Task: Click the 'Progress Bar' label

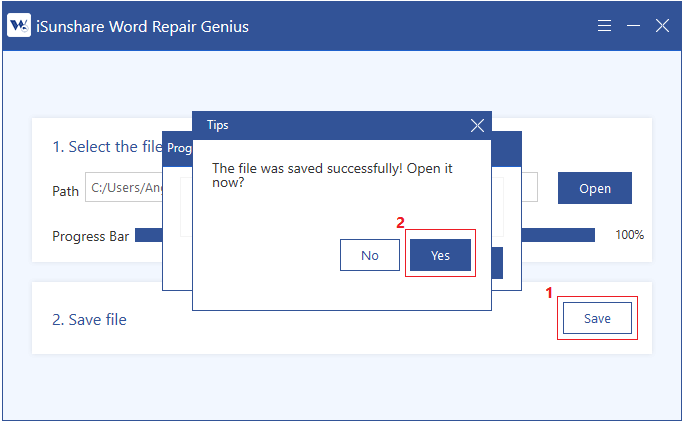Action: pyautogui.click(x=90, y=236)
